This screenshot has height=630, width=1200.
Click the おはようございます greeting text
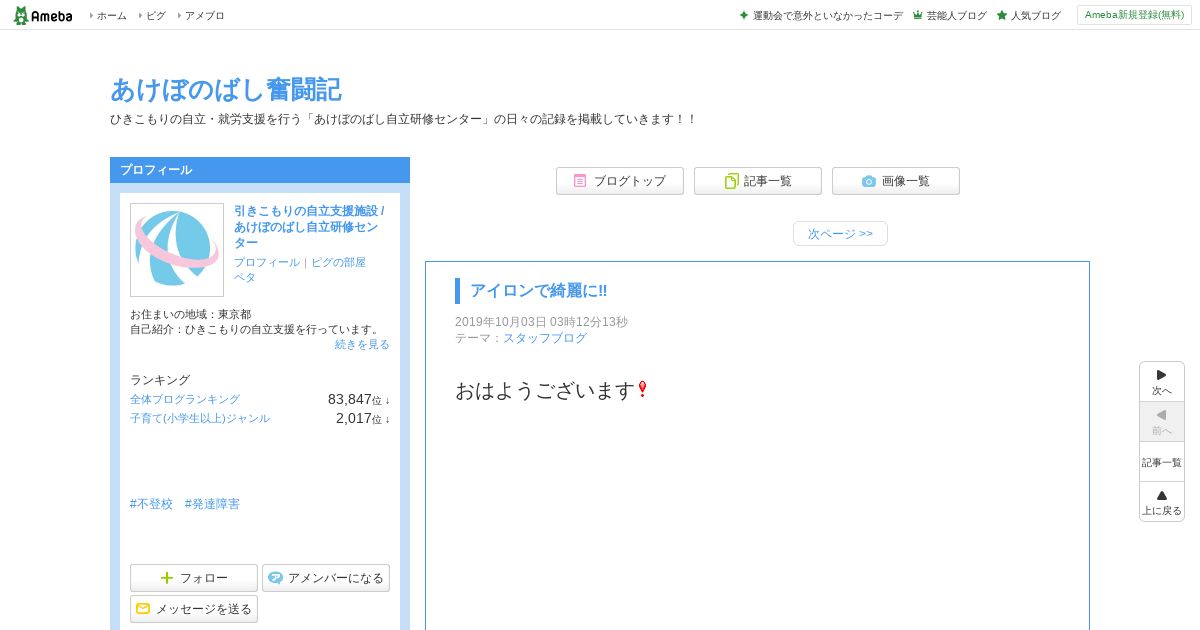click(546, 390)
